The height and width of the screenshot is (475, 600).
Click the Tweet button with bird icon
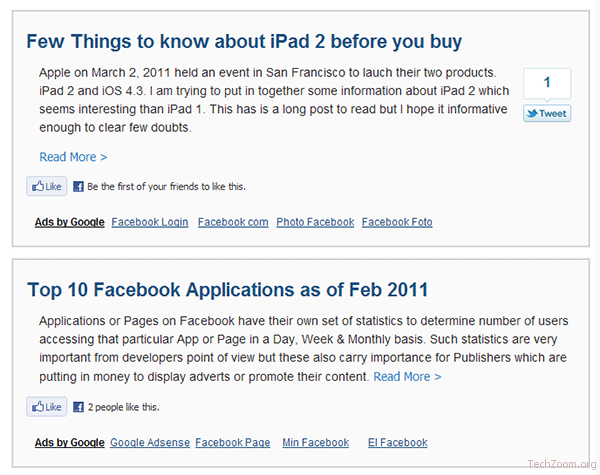click(x=547, y=113)
